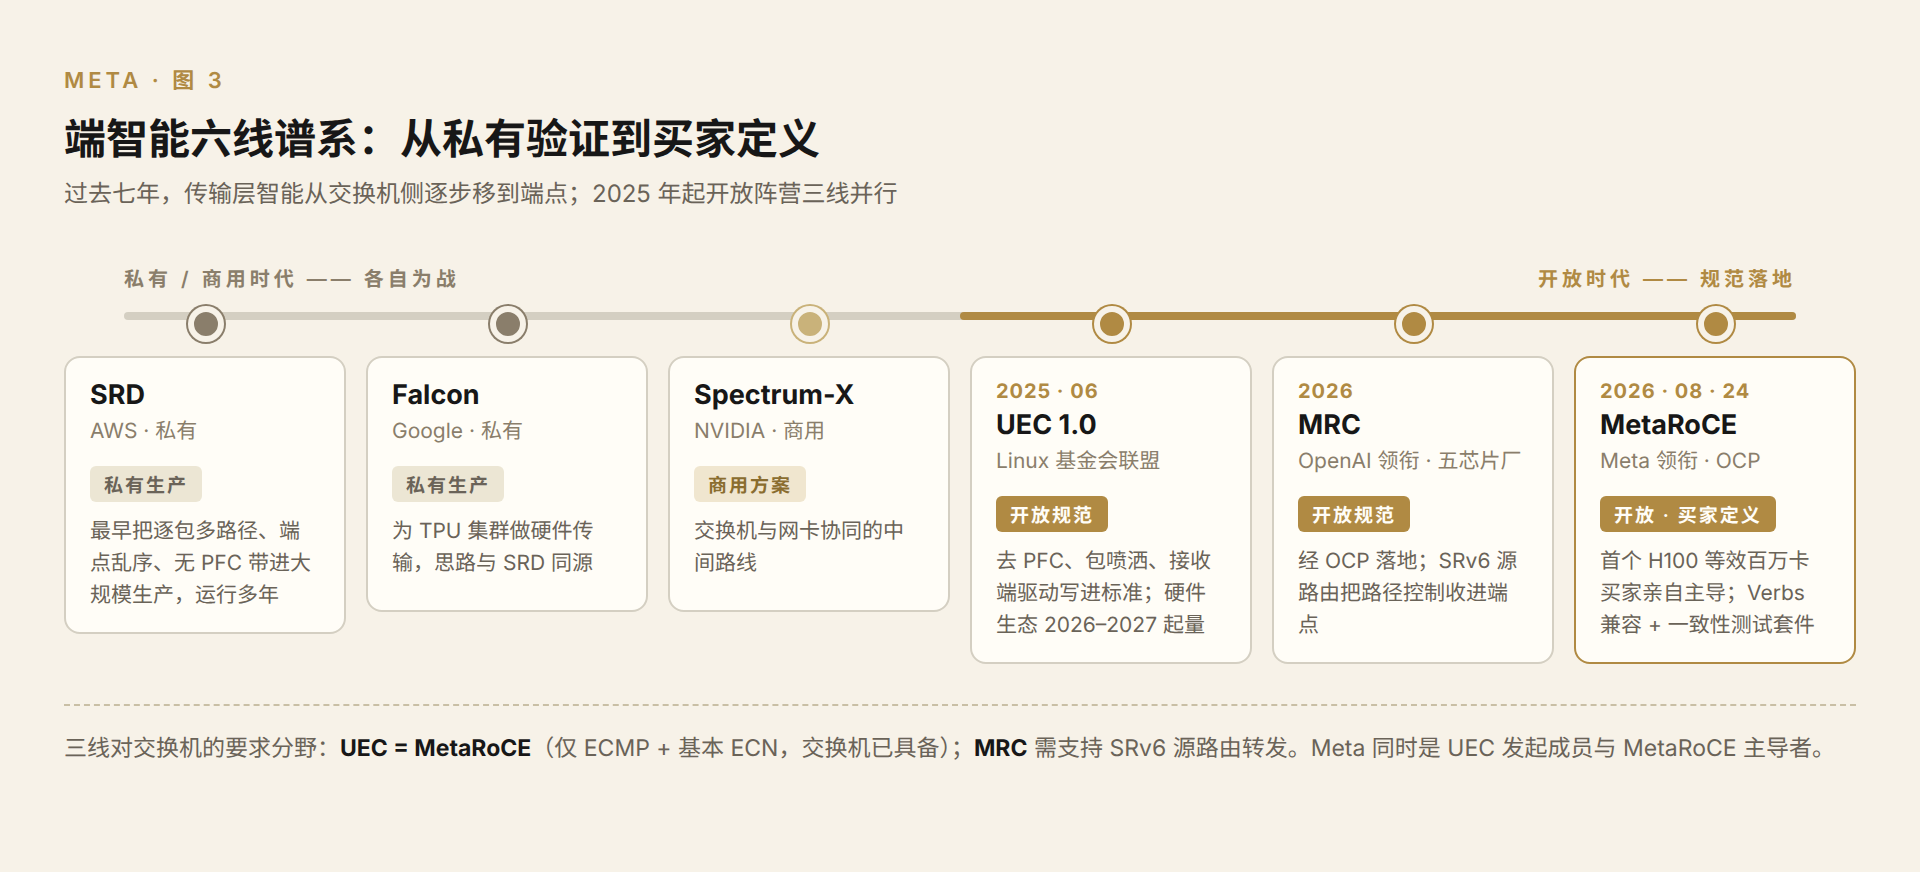Click the "私有生产" badge in the Falcon card
Image resolution: width=1920 pixels, height=872 pixels.
point(448,485)
